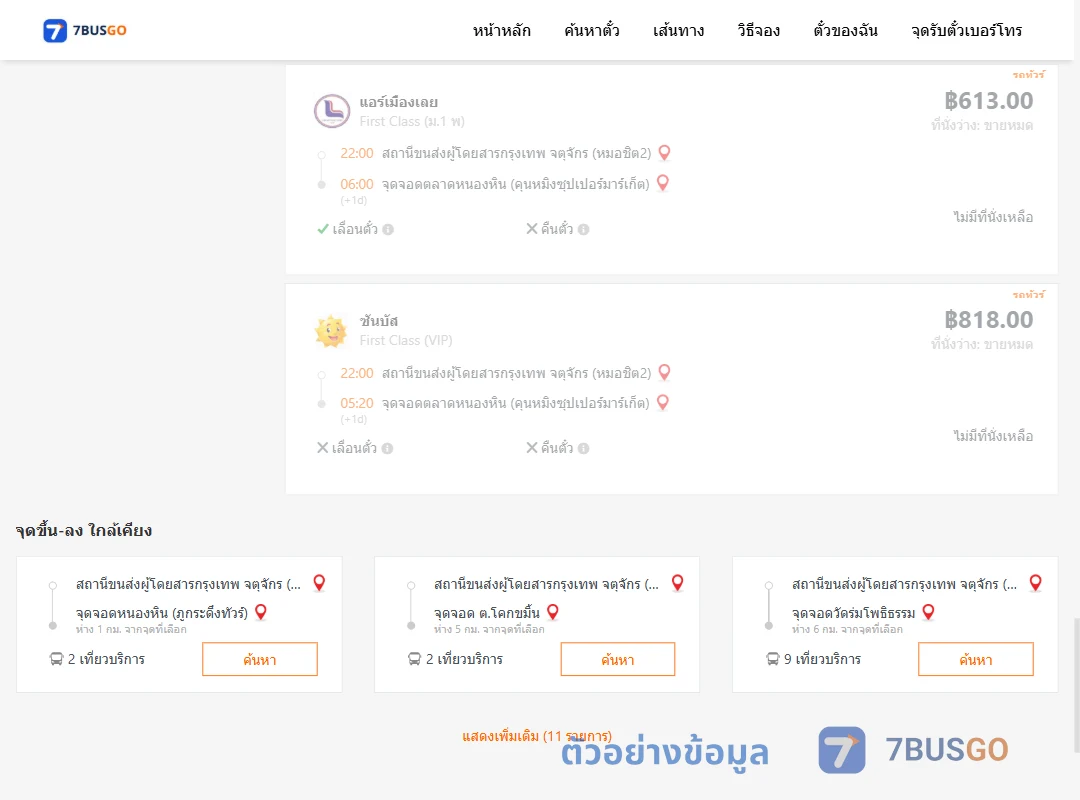Viewport: 1080px width, 800px height.
Task: Show เลื่อนตั๋ว info icon on ชันบัส trip
Action: [388, 449]
